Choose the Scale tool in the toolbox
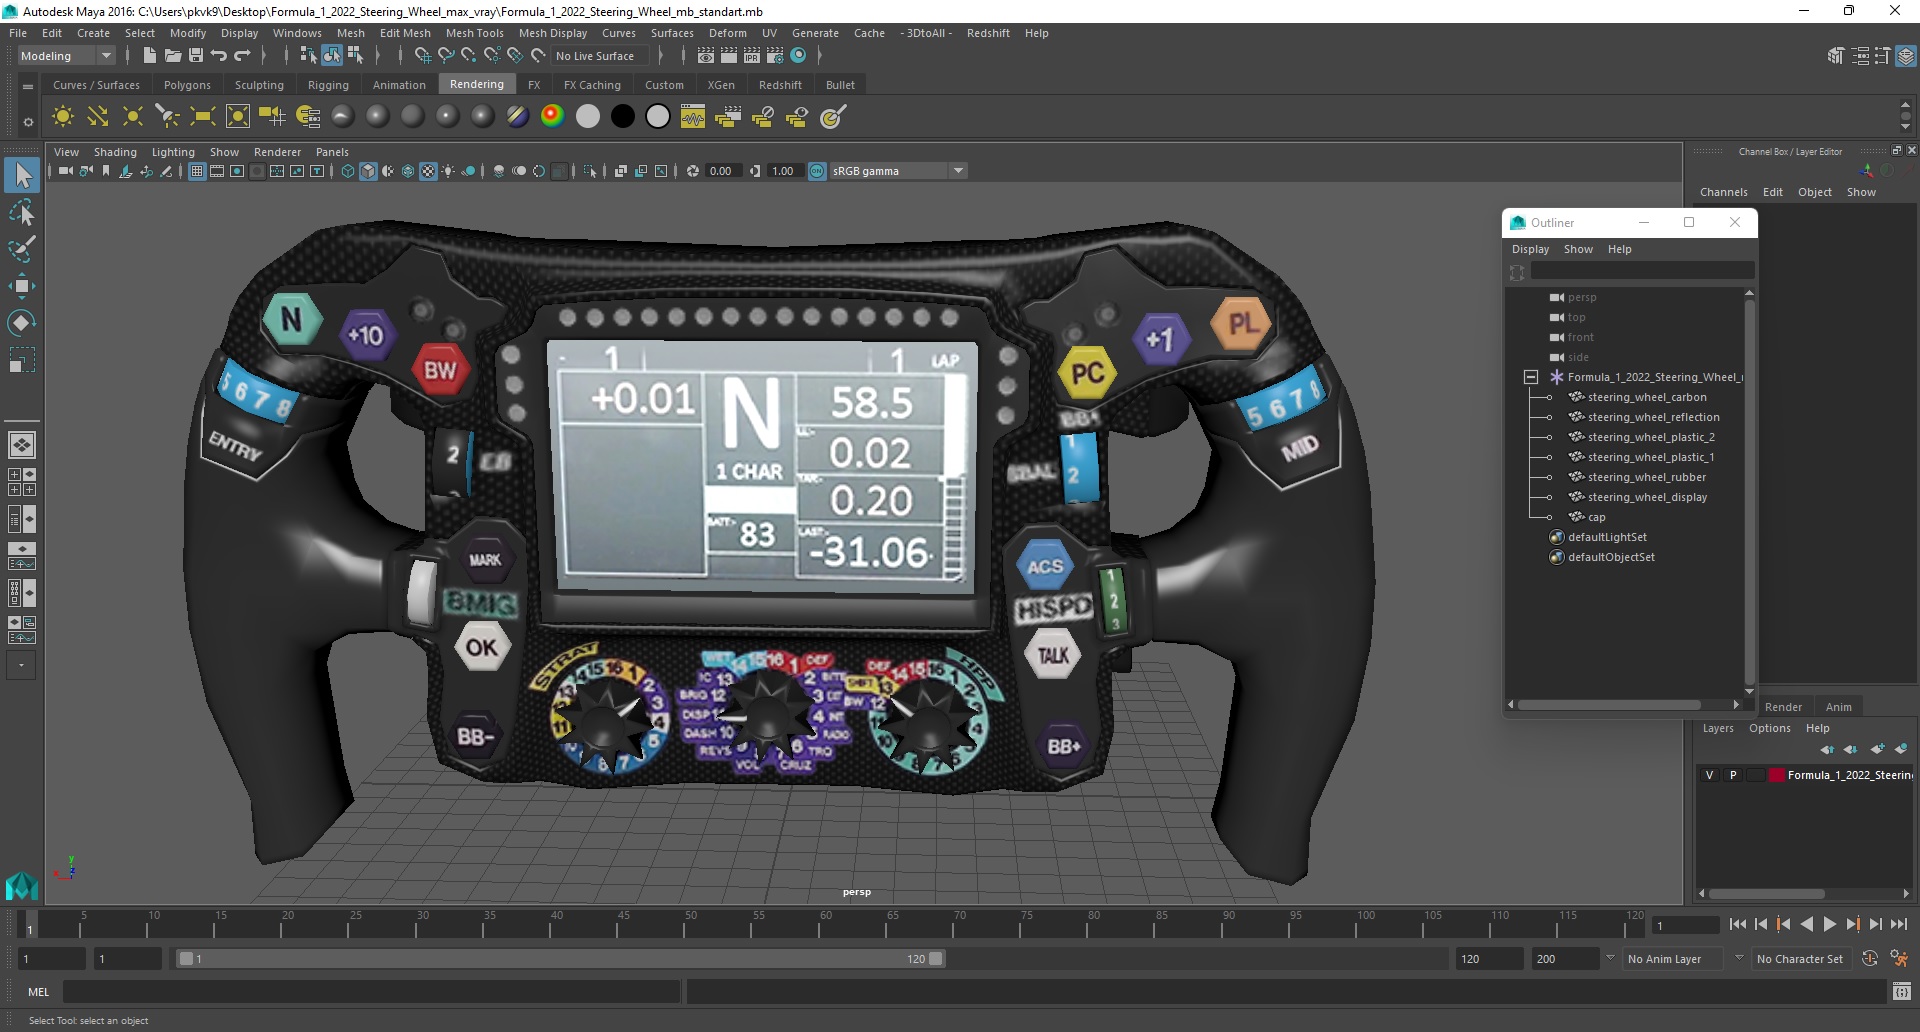This screenshot has width=1920, height=1032. click(x=22, y=359)
